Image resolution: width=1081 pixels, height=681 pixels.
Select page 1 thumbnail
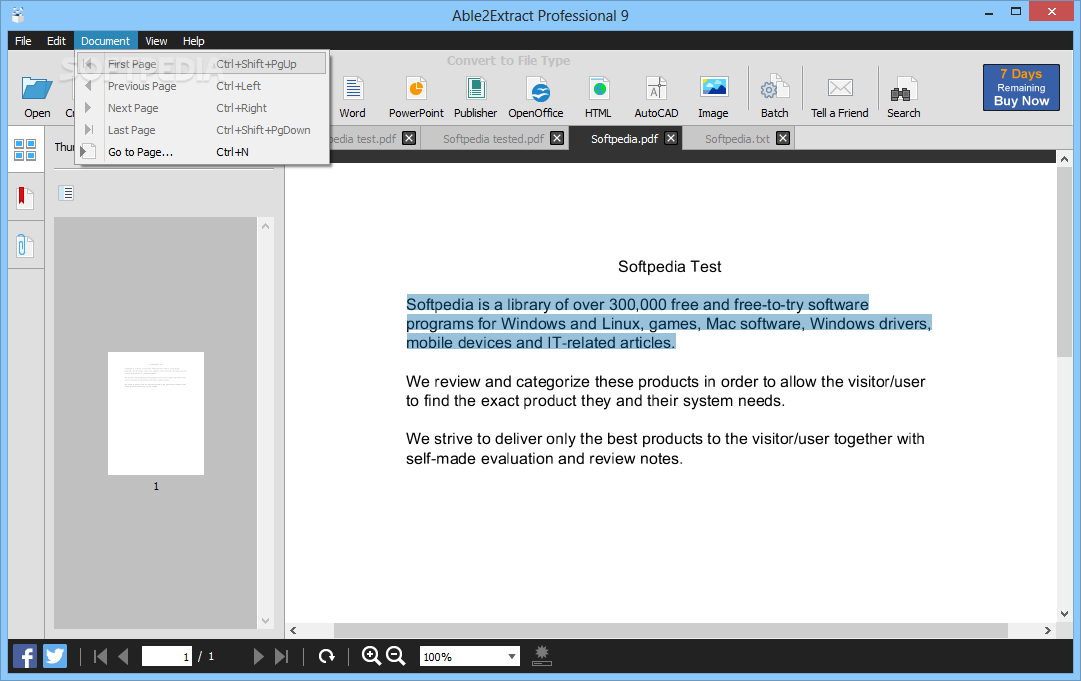tap(156, 414)
